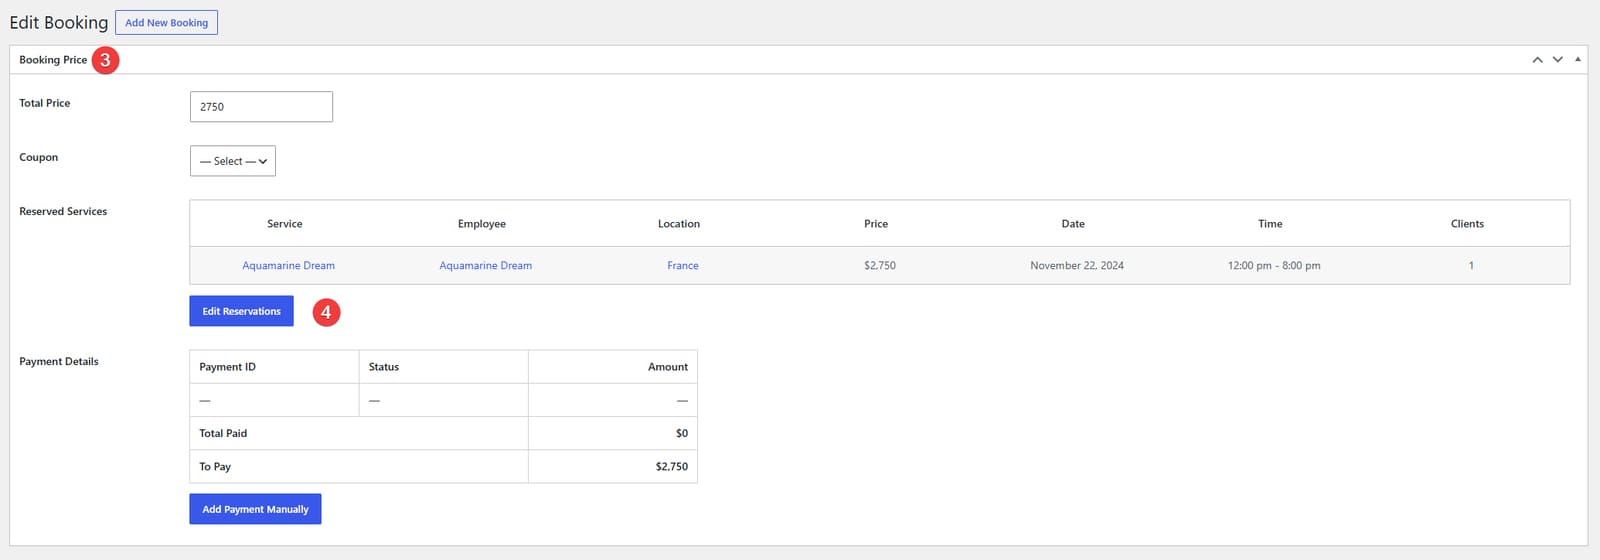Click the Booking Price panel title
Image resolution: width=1600 pixels, height=560 pixels.
pyautogui.click(x=53, y=60)
